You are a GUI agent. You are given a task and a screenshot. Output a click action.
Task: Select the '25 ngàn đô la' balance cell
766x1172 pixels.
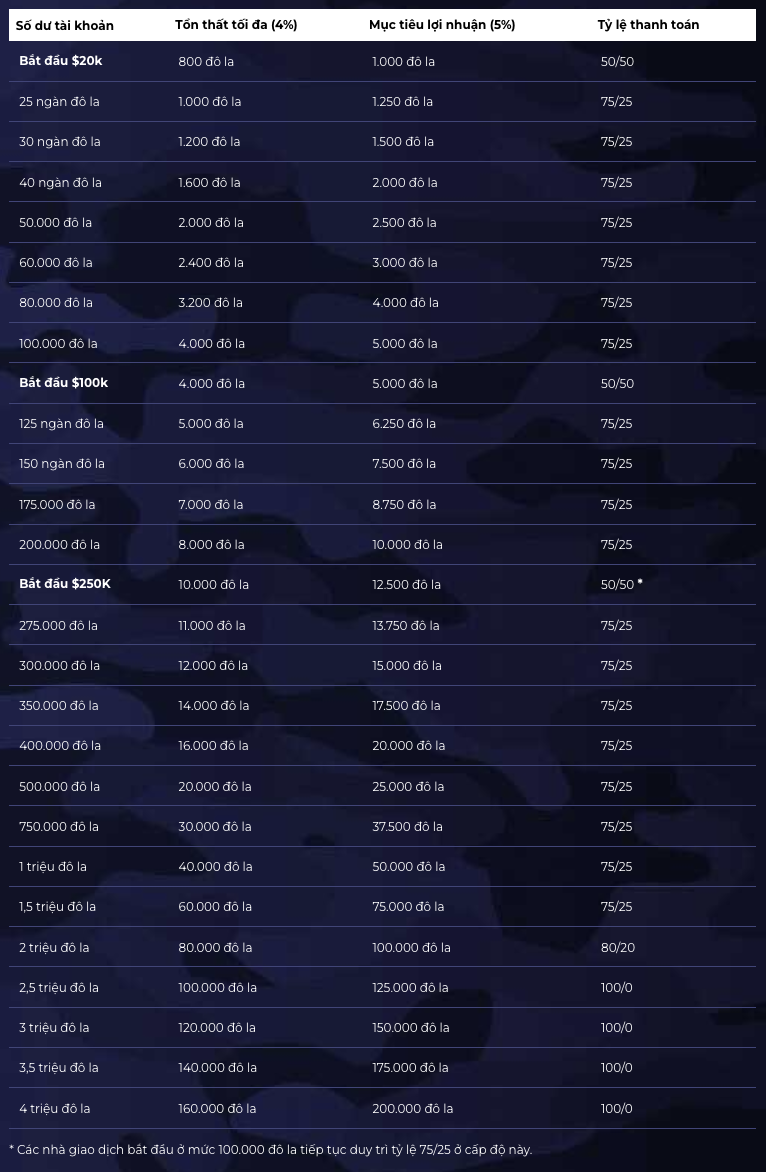pos(59,102)
